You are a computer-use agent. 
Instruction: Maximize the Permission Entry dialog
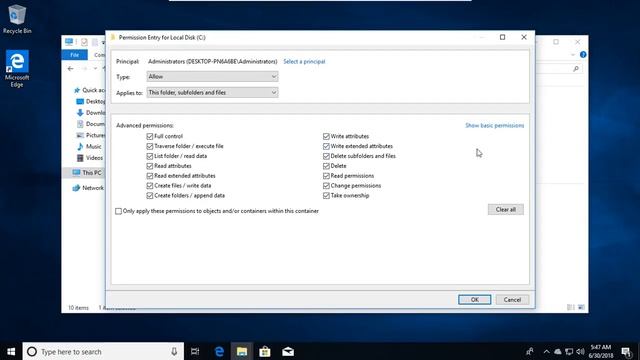coord(502,37)
